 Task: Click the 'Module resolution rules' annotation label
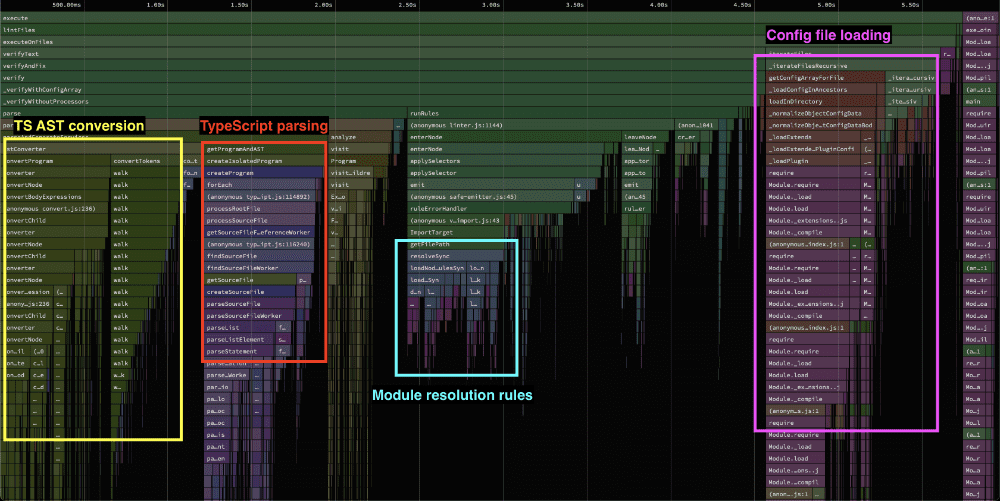point(452,395)
